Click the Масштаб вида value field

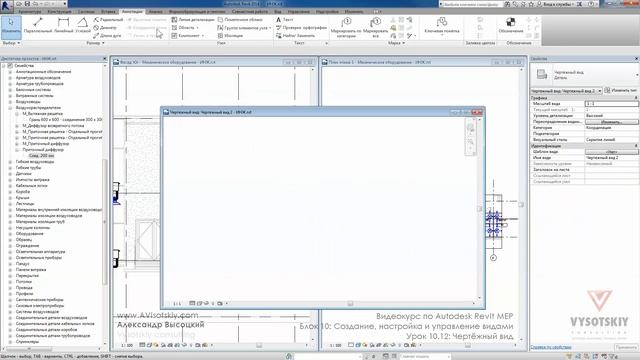pos(611,104)
